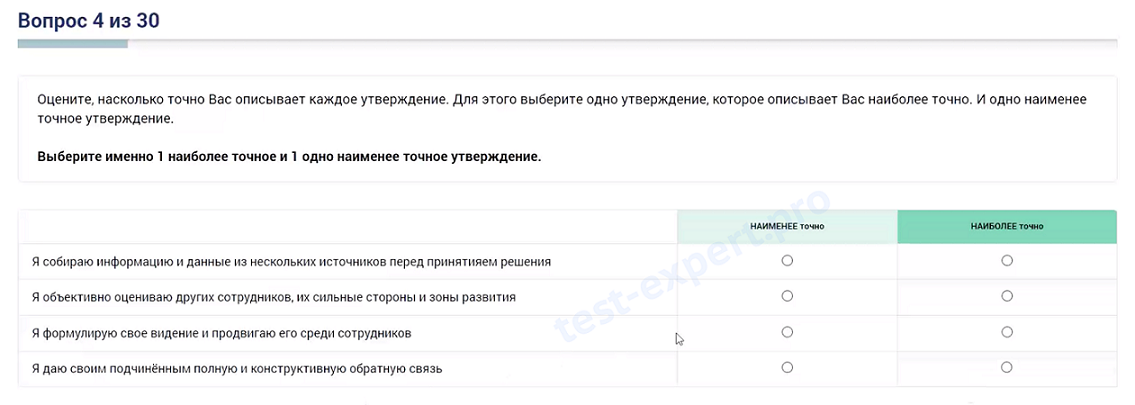Click the statement text 'Я собираю информацию и данные'
The image size is (1135, 405).
pyautogui.click(x=291, y=262)
